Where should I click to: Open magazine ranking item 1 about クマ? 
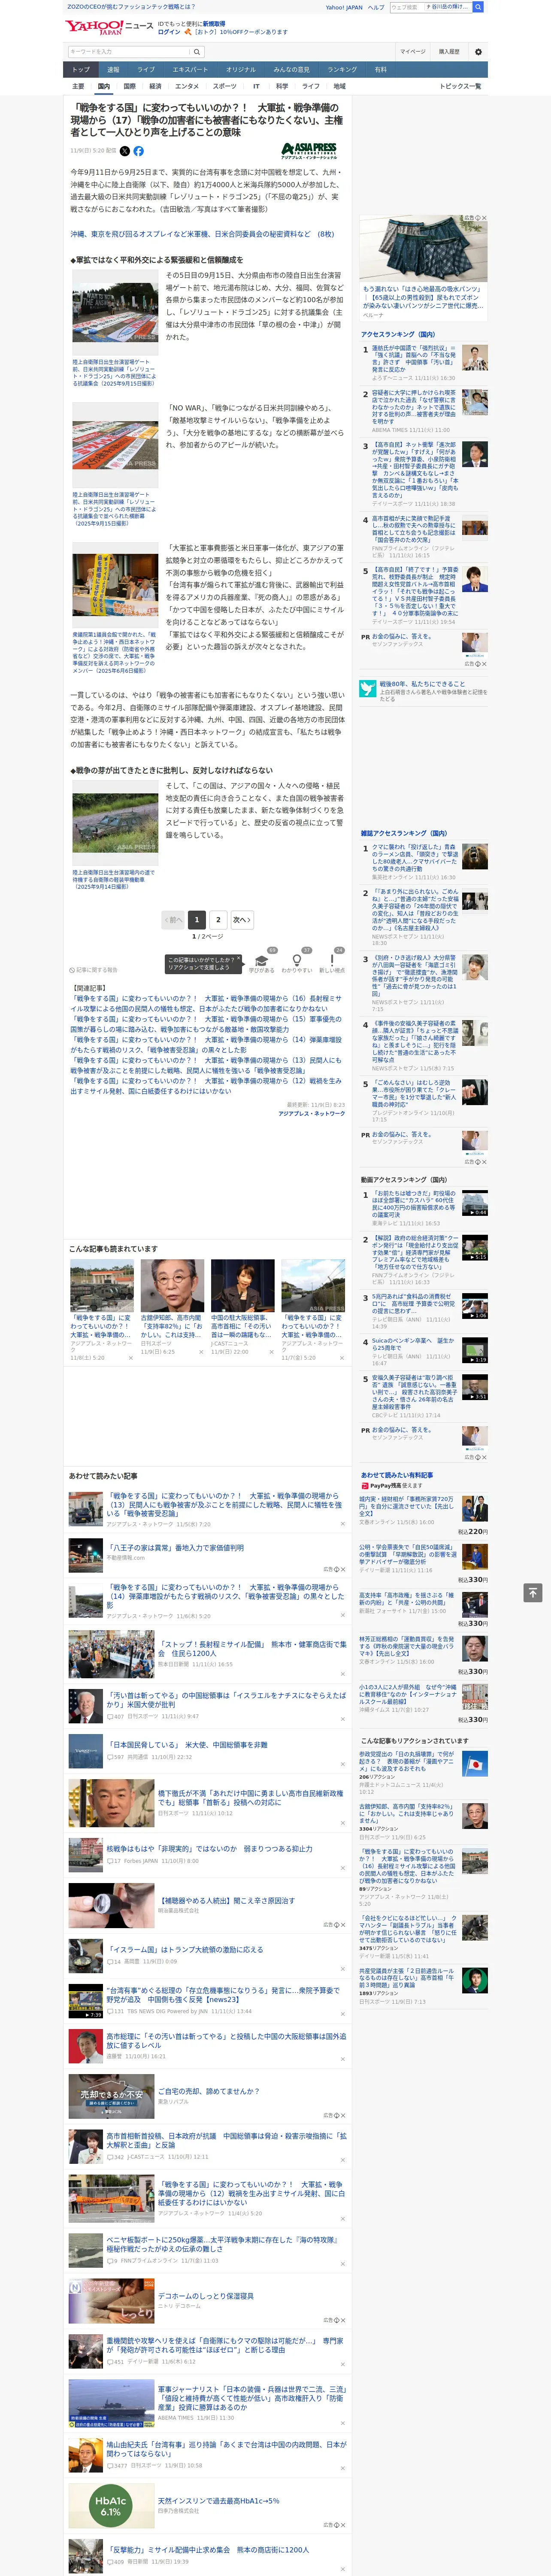(425, 862)
